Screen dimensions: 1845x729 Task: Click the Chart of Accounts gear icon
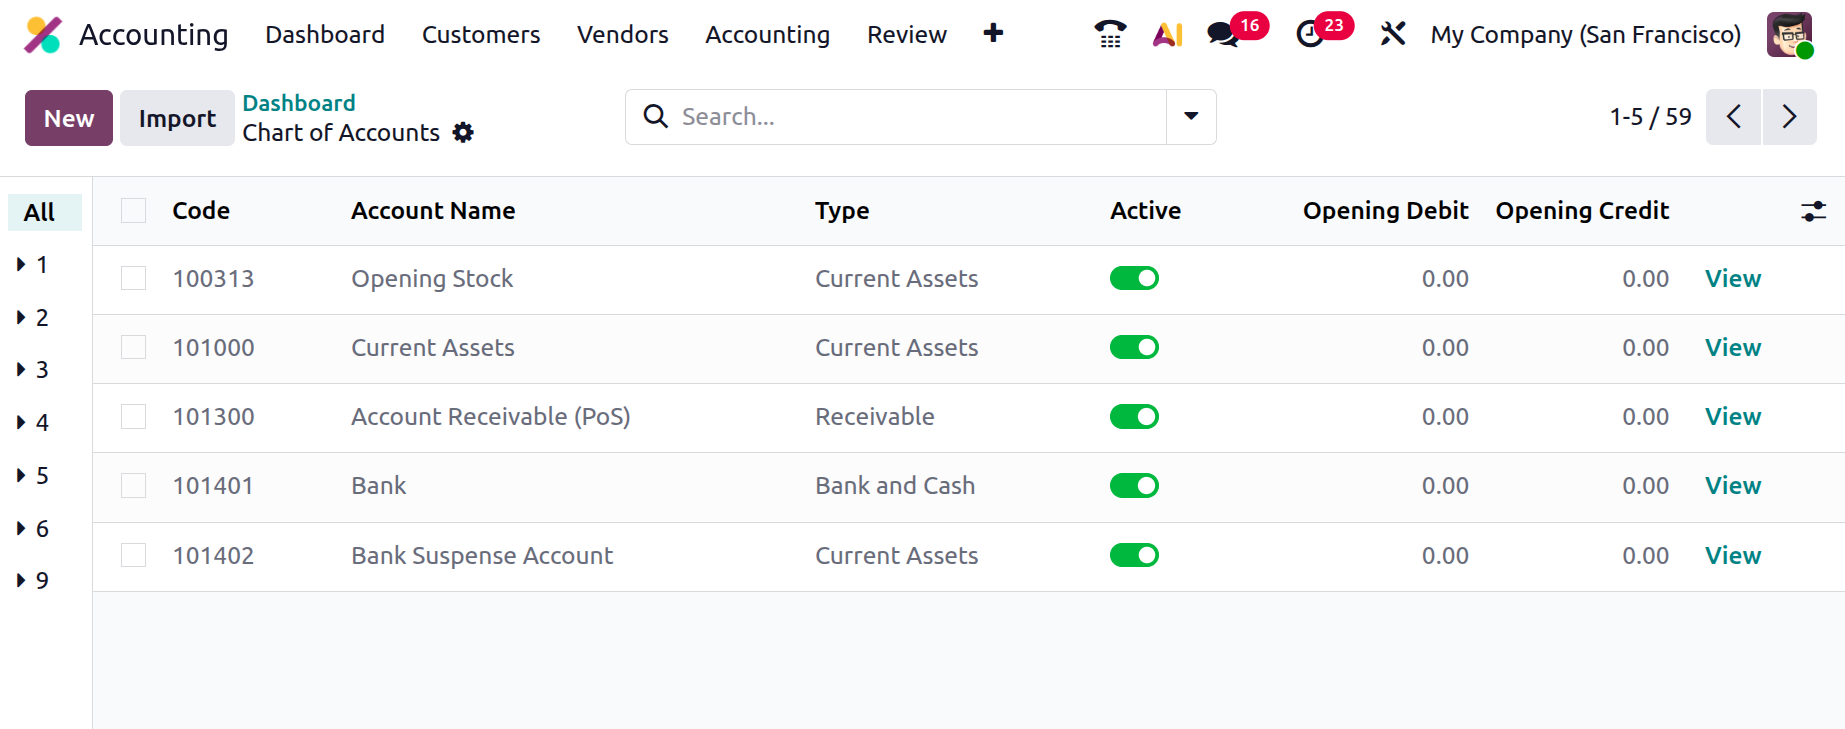point(463,133)
